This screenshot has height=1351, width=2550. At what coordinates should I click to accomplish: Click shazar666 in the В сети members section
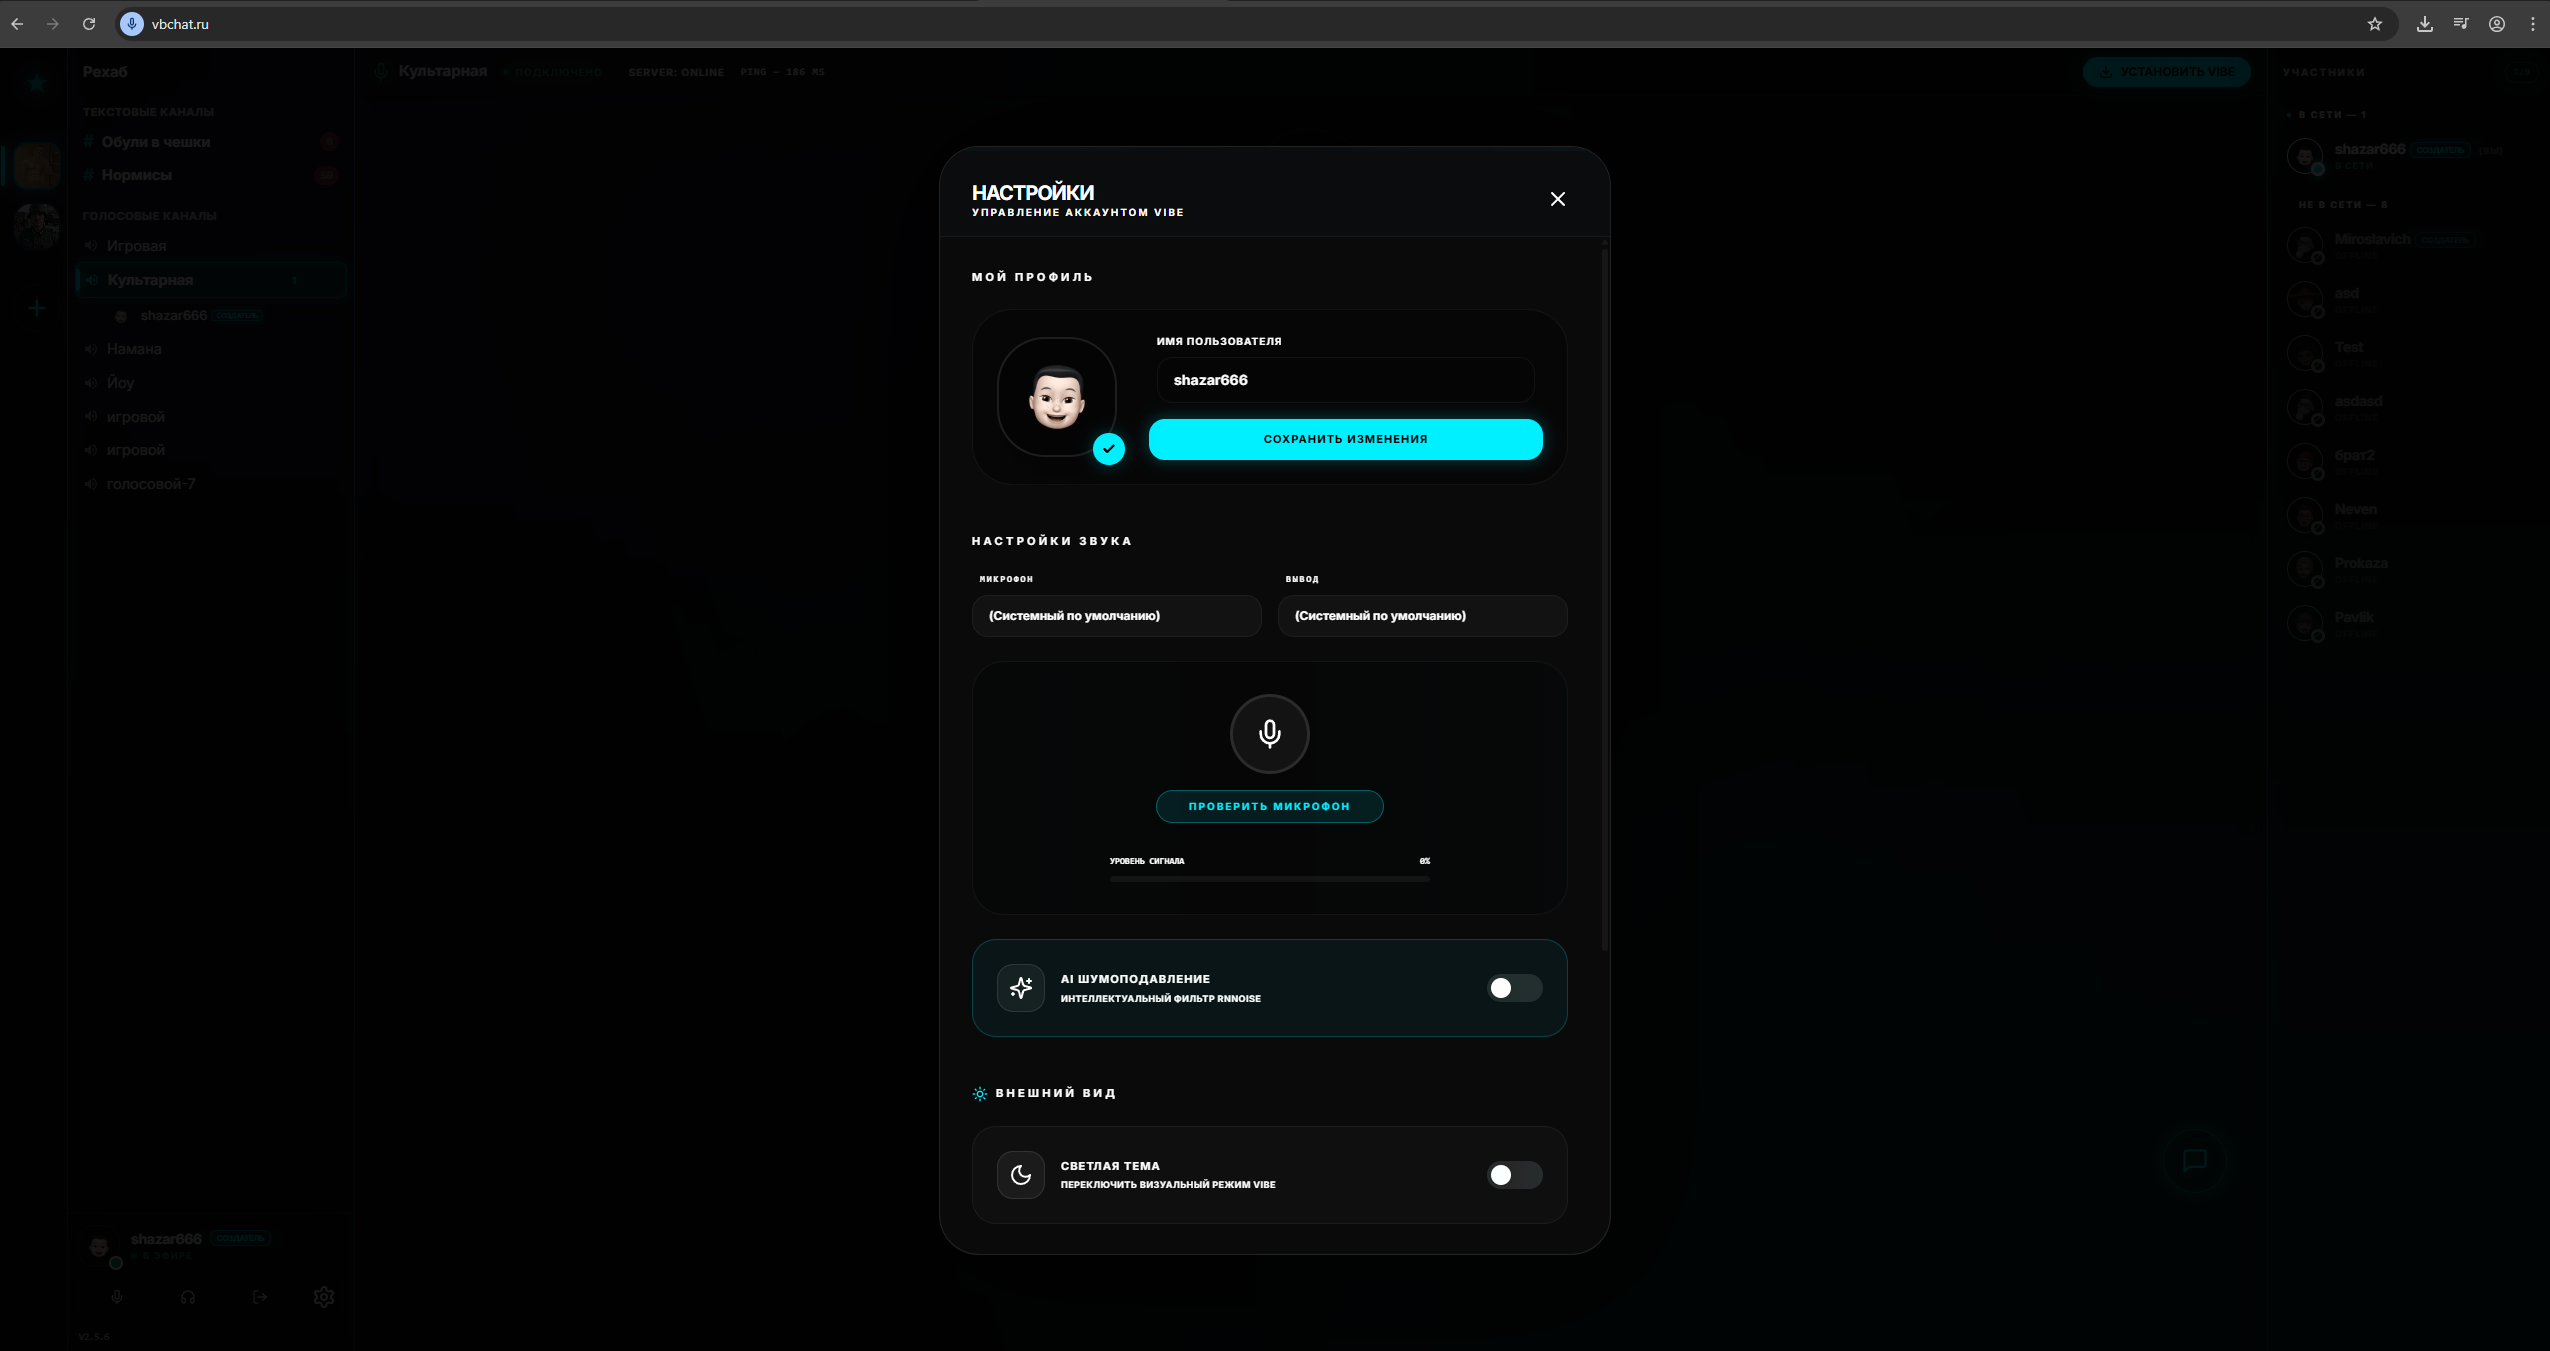click(x=2407, y=156)
